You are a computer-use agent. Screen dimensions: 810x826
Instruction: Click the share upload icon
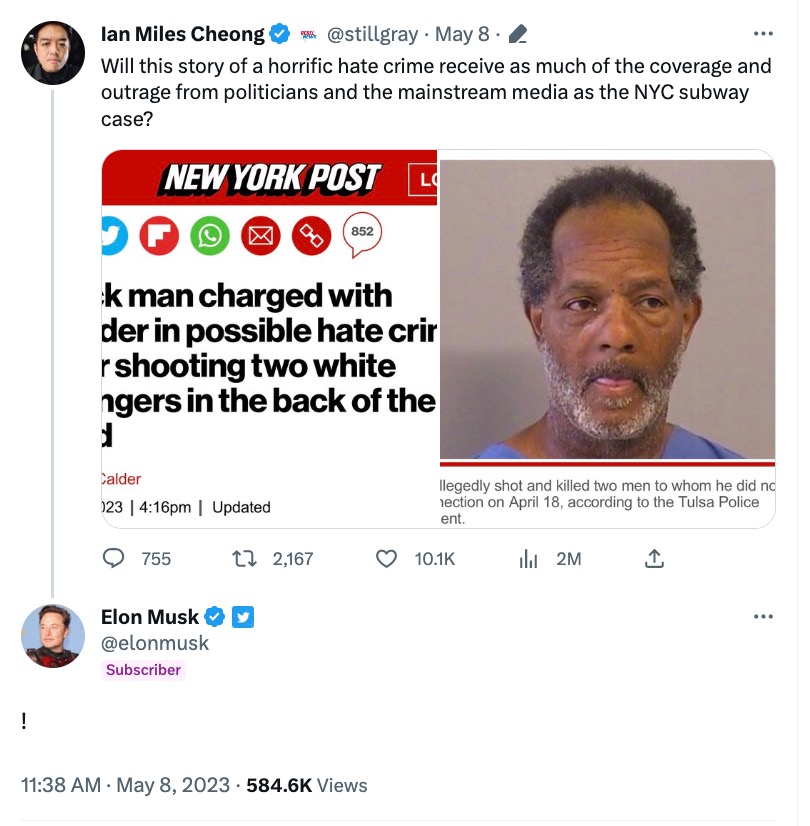click(654, 559)
